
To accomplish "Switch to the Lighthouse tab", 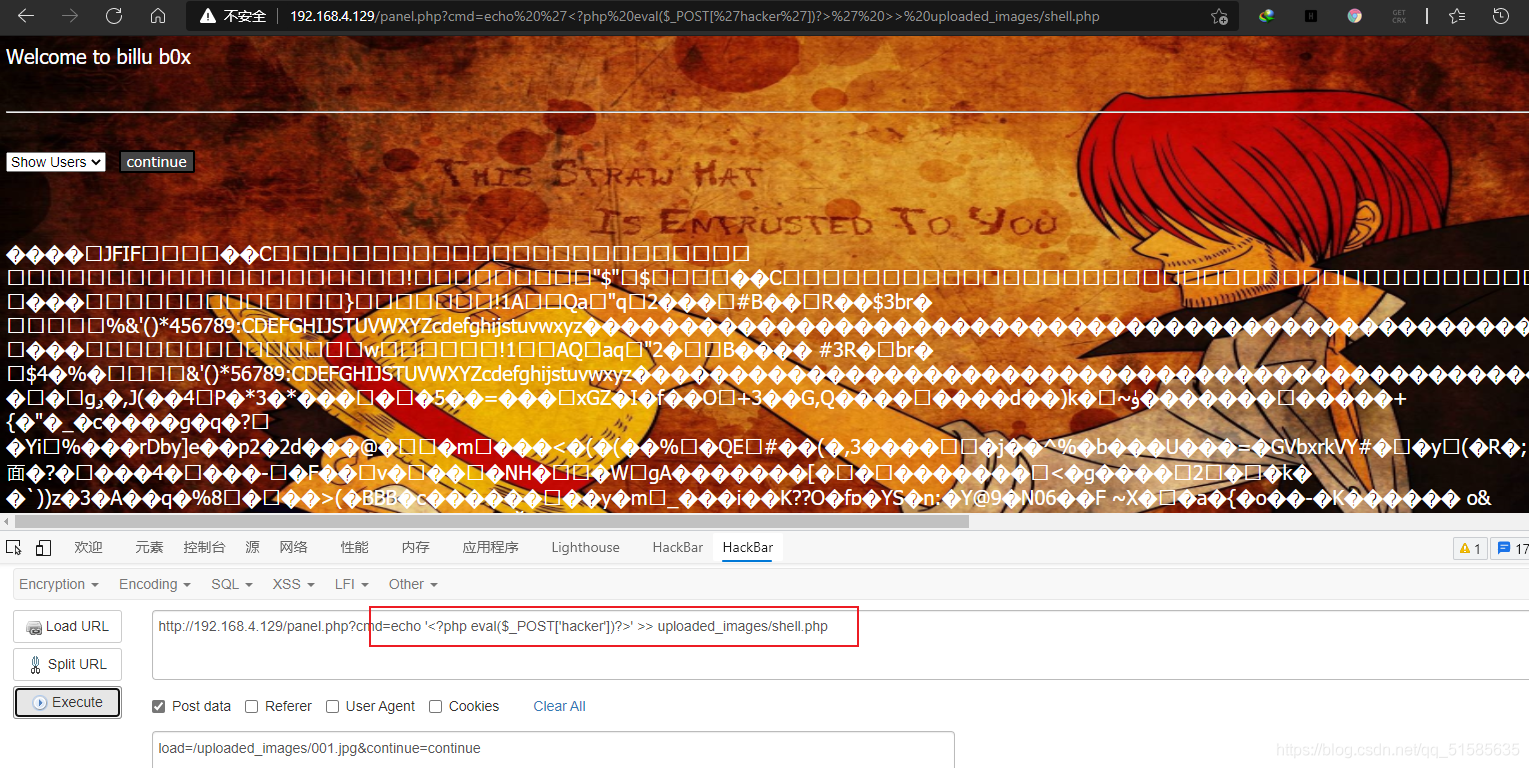I will point(585,547).
